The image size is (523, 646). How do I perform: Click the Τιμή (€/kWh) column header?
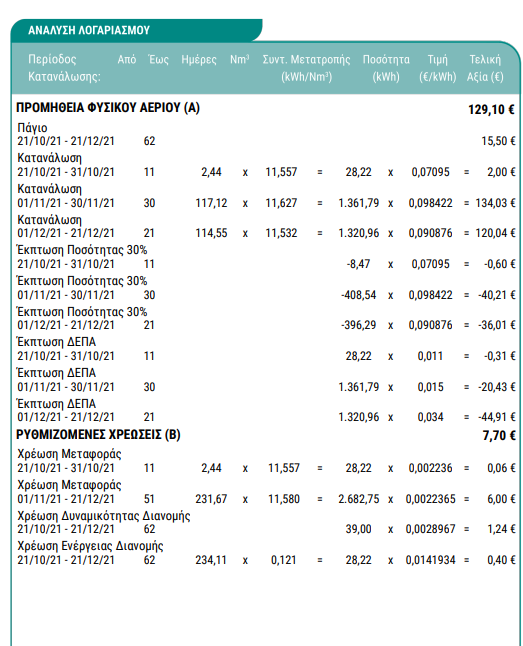pos(438,68)
